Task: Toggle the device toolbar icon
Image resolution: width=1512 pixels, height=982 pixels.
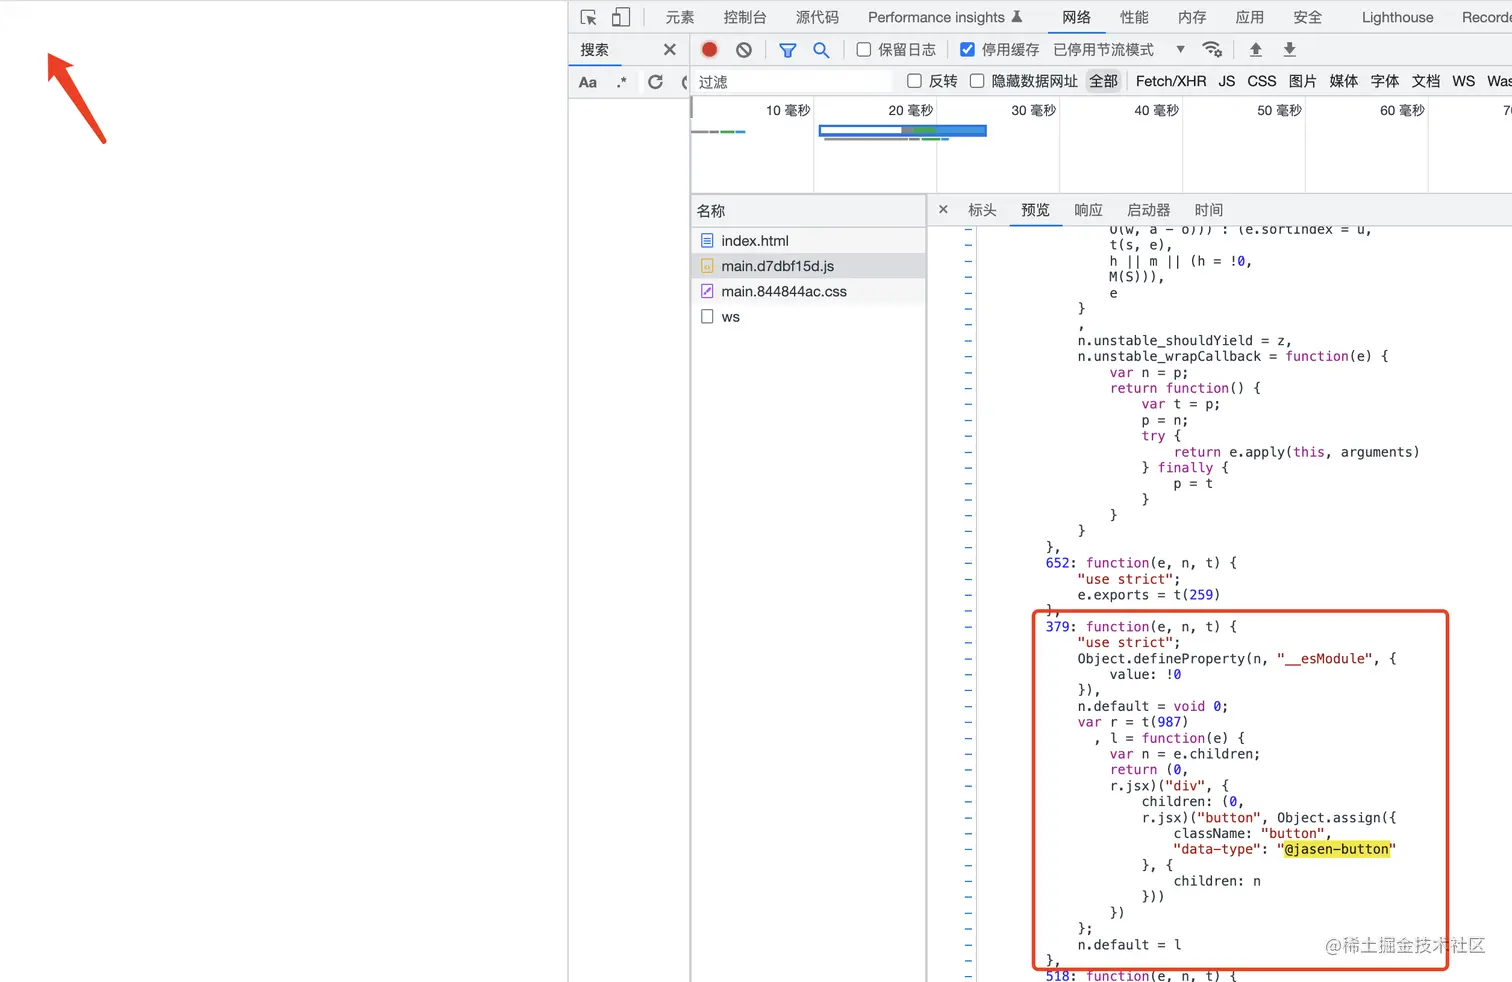Action: [x=621, y=17]
